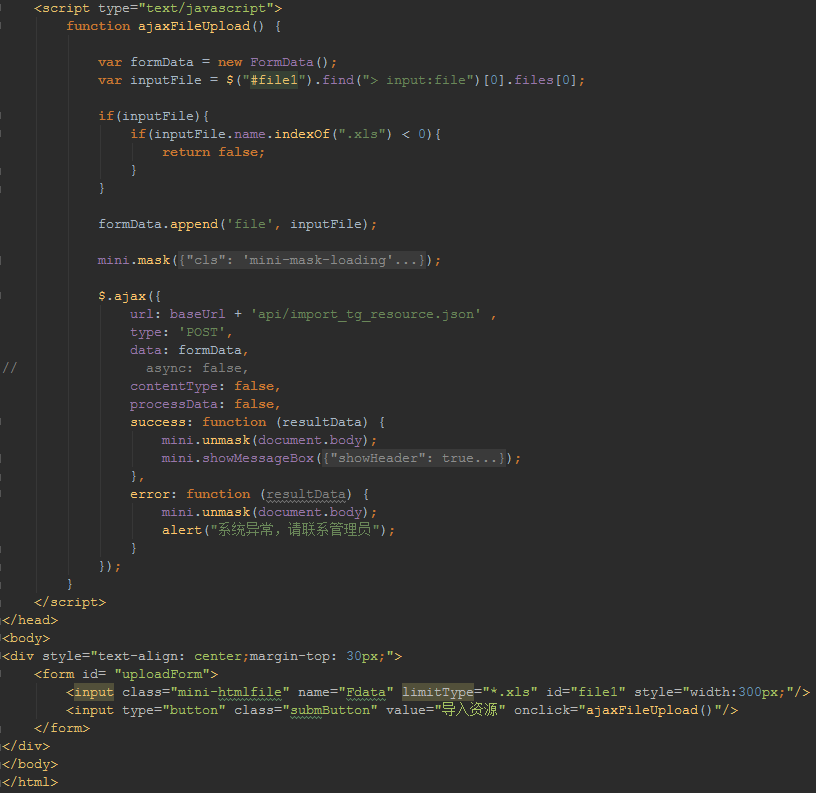The image size is (816, 793).
Task: Click the indexOf method name
Action: click(302, 134)
